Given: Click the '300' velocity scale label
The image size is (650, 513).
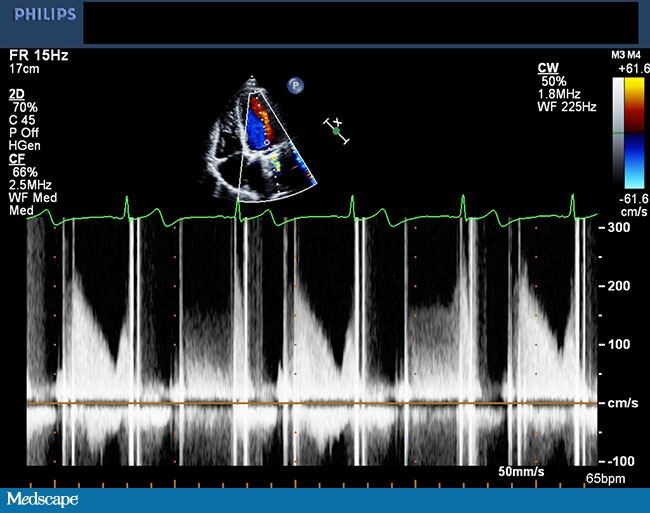Looking at the screenshot, I should (x=618, y=227).
